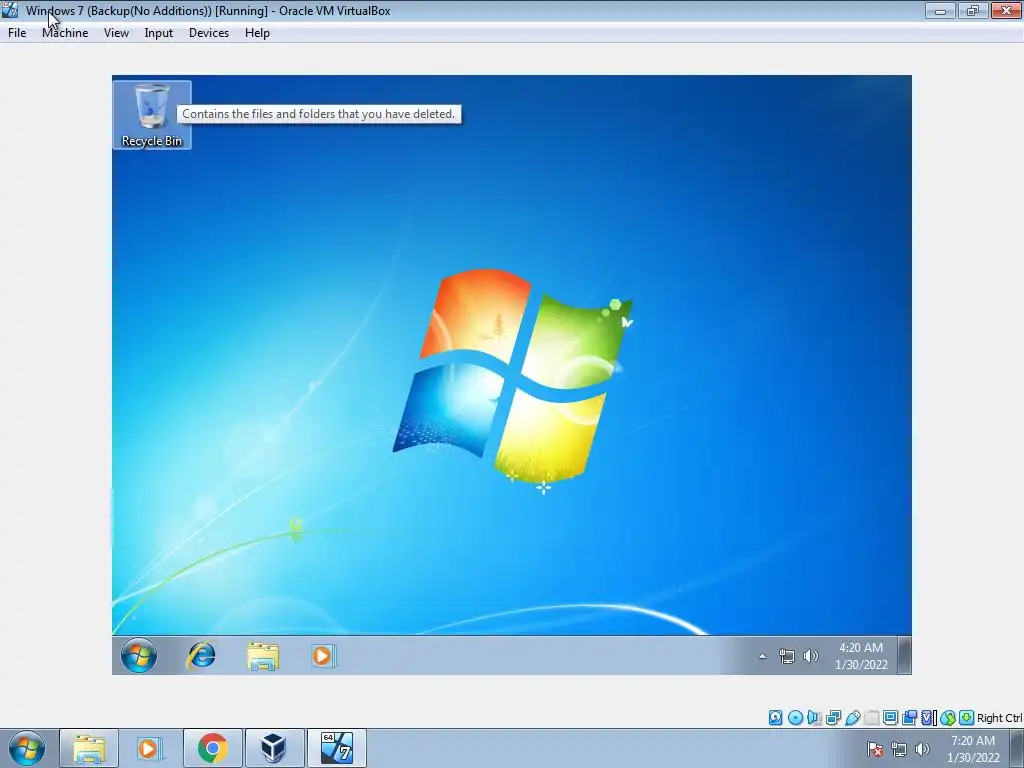This screenshot has height=768, width=1024.
Task: Launch Internet Explorer in guest taskbar
Action: (201, 655)
